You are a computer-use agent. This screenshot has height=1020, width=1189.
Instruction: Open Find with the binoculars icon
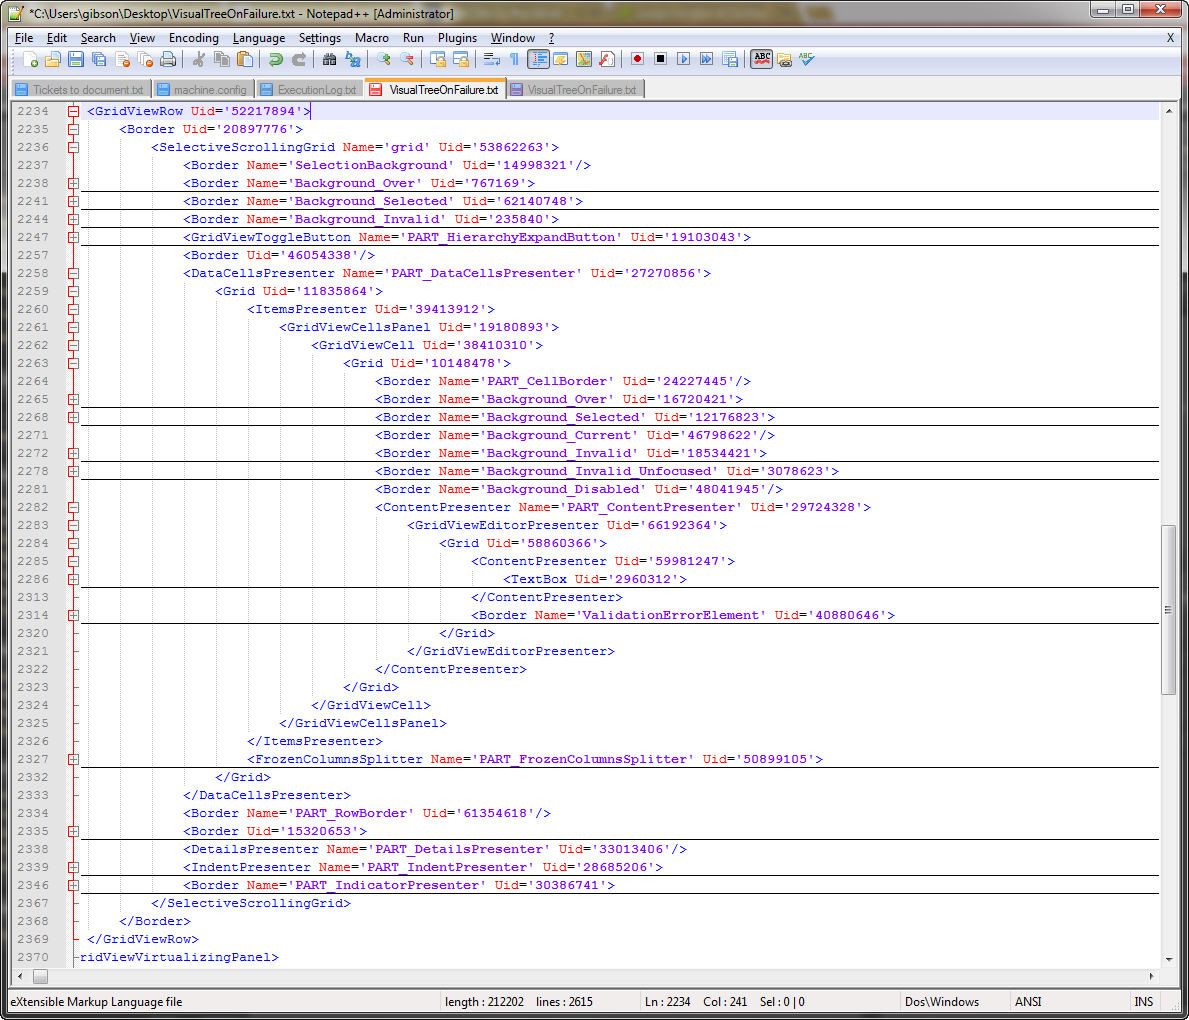pos(329,60)
